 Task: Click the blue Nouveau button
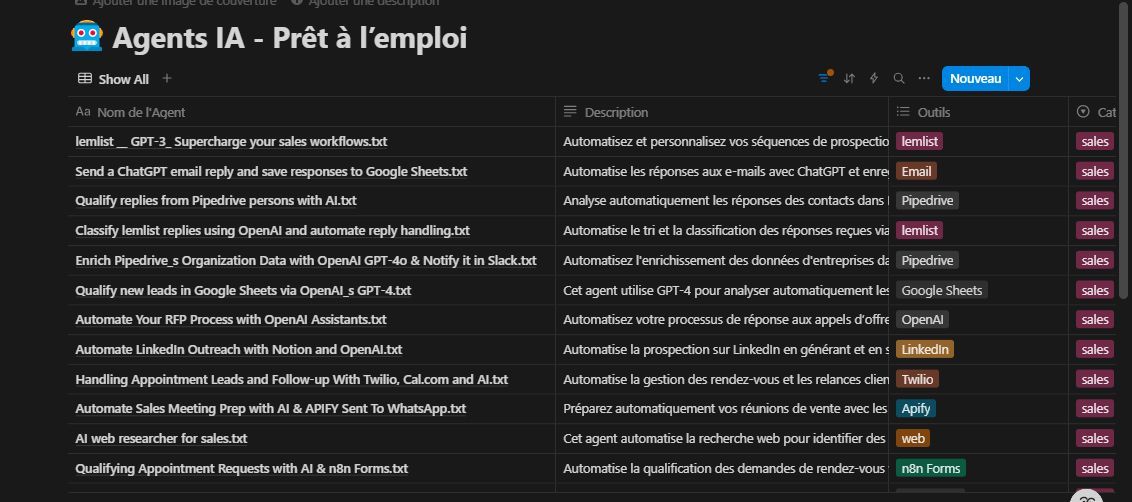(975, 79)
